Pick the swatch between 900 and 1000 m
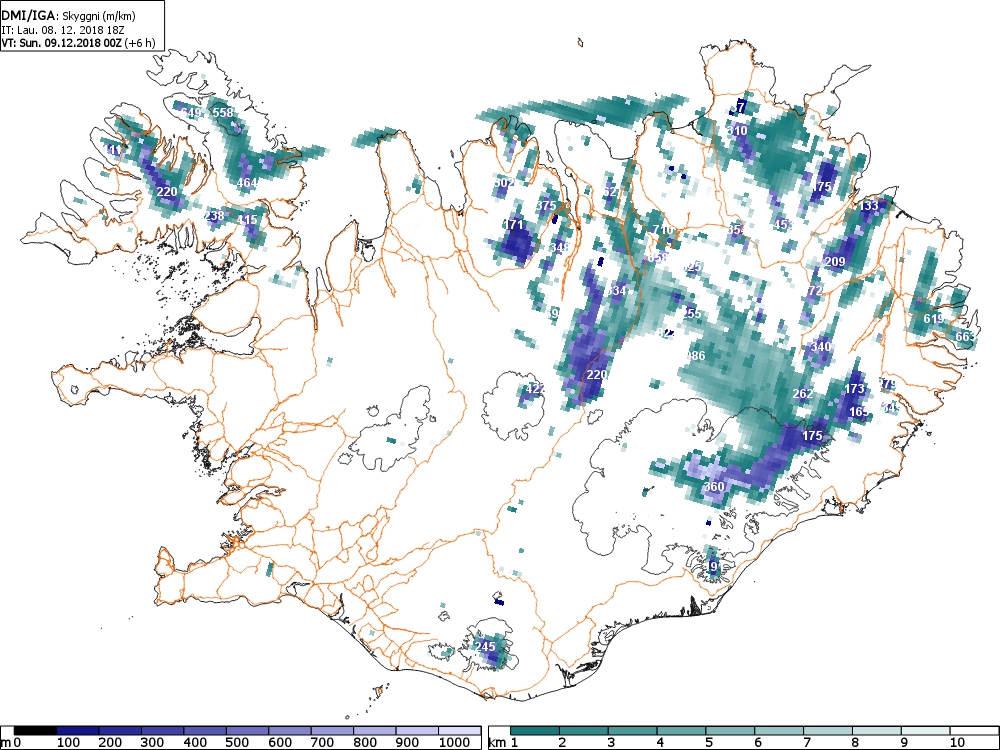1000x750 pixels. tap(417, 730)
